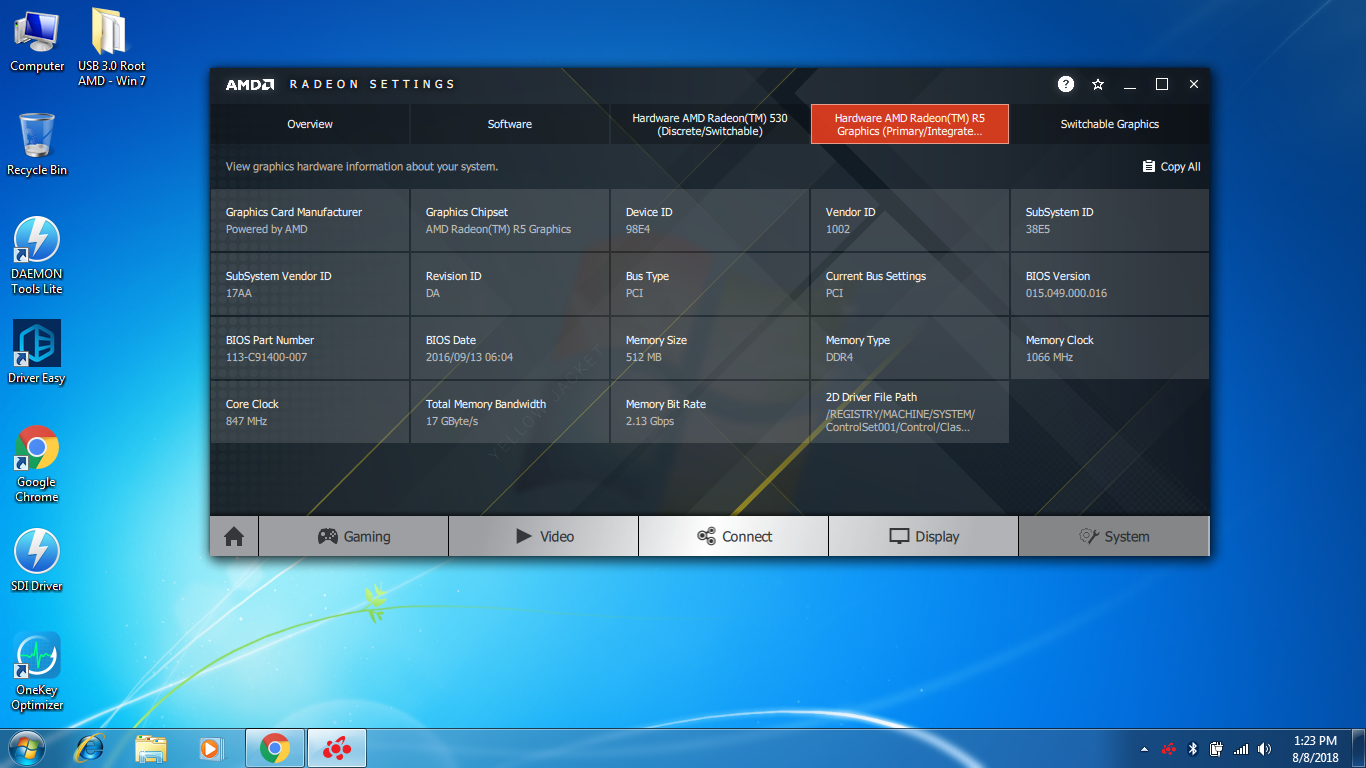Select the SDI Driver shortcut
The width and height of the screenshot is (1366, 768).
click(x=37, y=560)
